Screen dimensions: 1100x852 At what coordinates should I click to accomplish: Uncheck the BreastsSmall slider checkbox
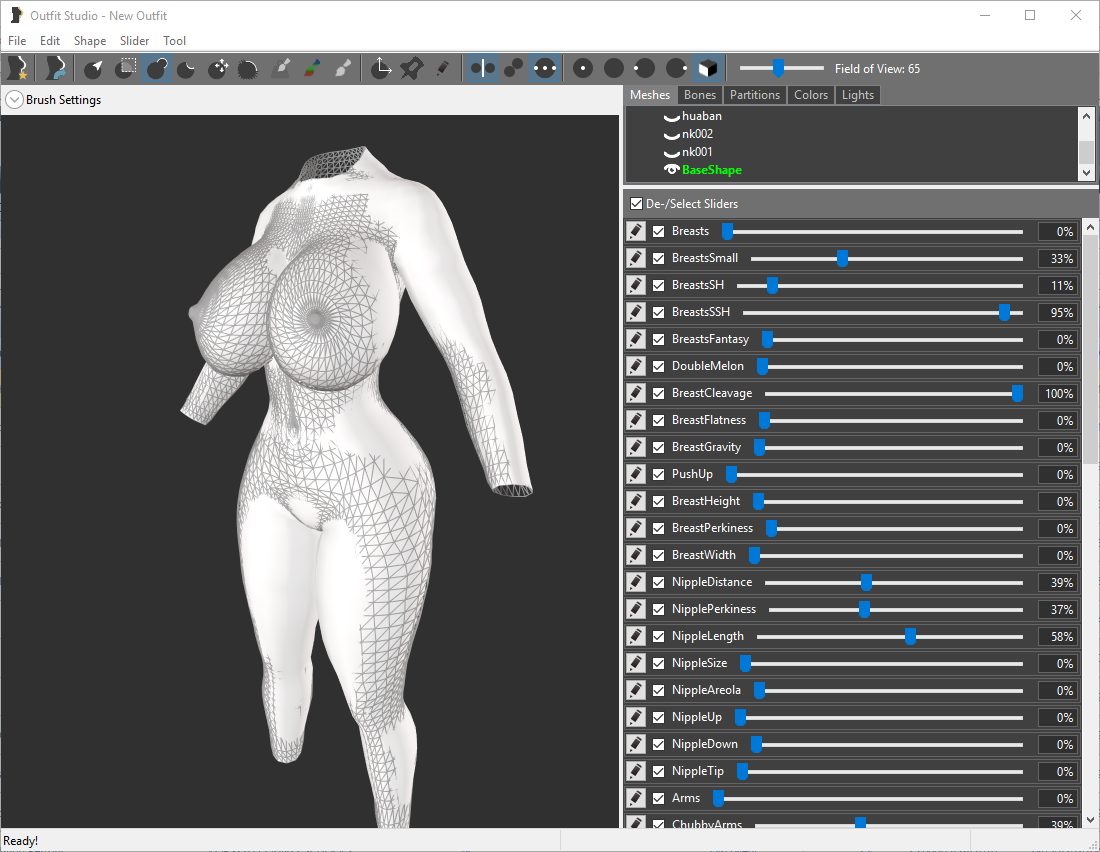658,258
